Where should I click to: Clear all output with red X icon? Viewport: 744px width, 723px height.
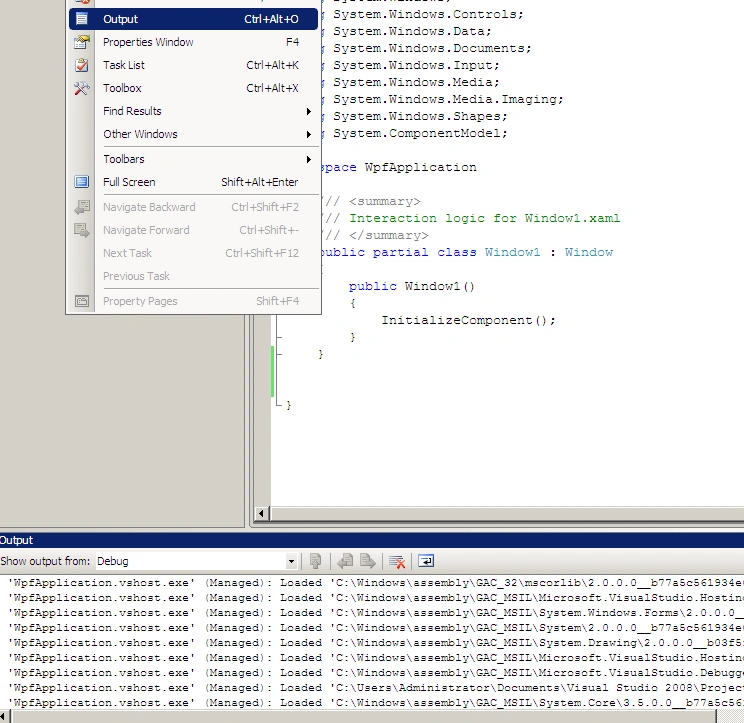[397, 561]
